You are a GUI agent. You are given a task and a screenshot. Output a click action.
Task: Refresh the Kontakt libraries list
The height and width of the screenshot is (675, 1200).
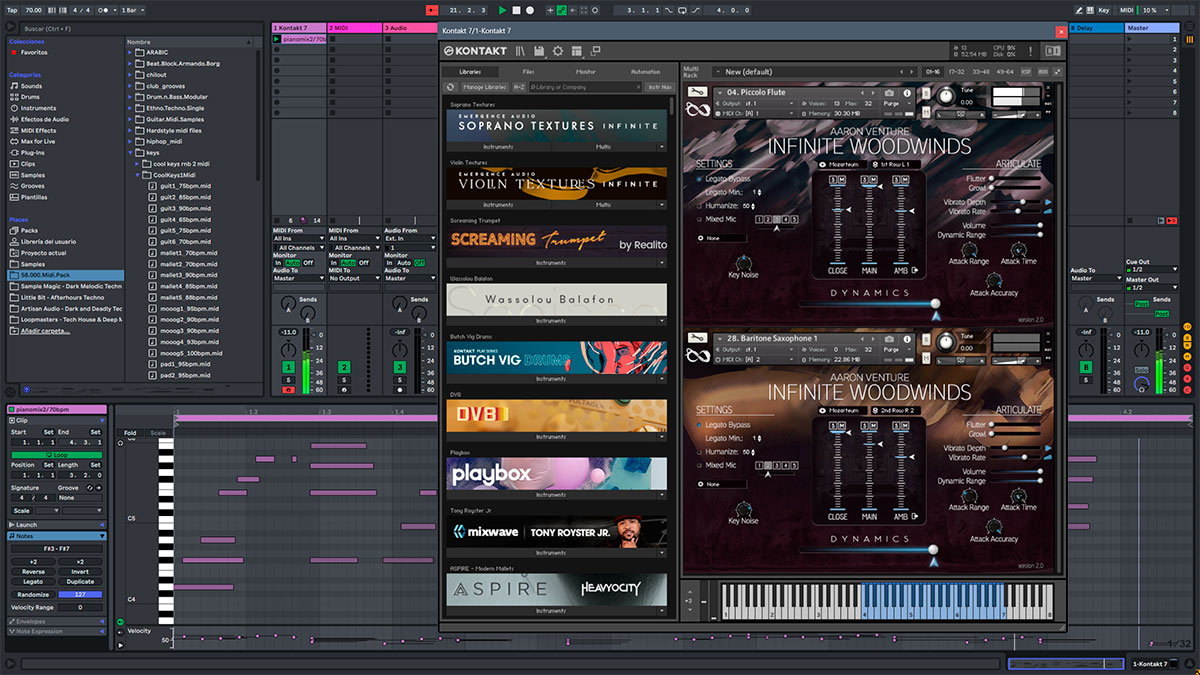(x=451, y=87)
